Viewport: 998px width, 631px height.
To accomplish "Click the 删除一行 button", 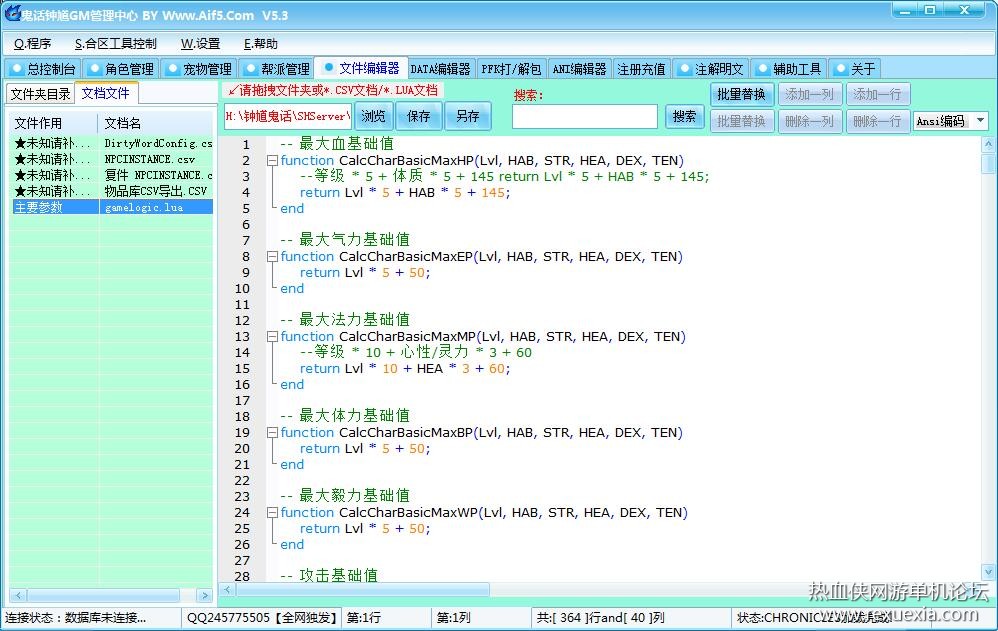I will tap(878, 121).
